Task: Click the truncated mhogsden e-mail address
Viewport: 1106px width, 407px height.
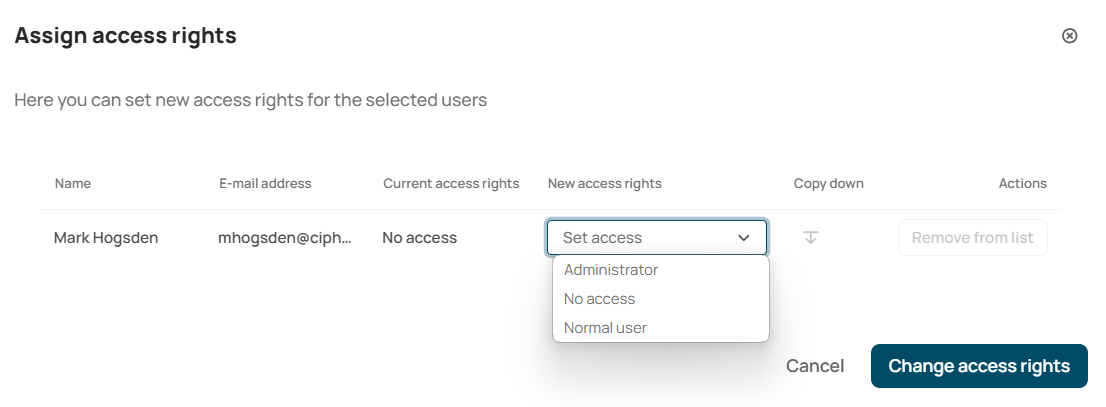Action: [x=285, y=238]
